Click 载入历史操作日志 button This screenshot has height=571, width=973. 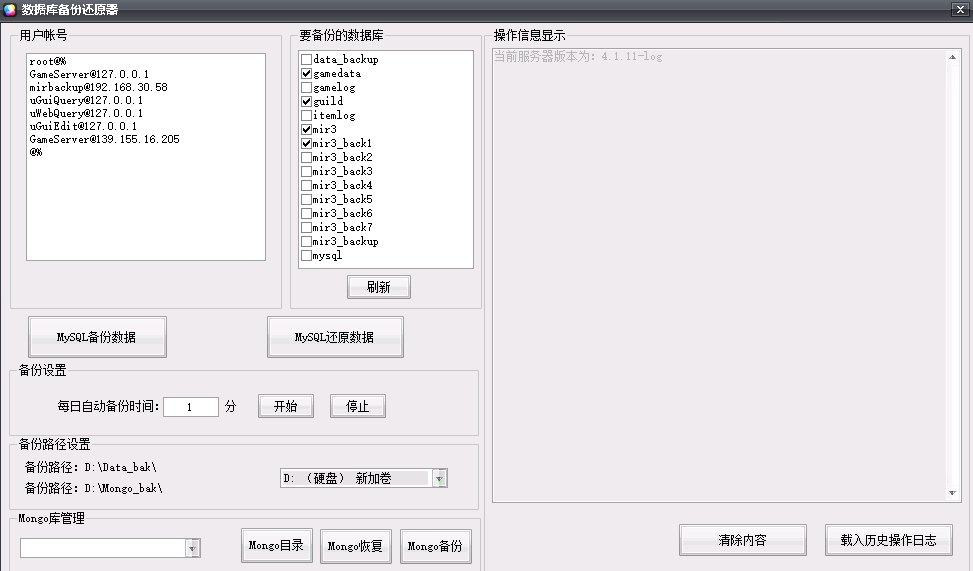[x=888, y=540]
